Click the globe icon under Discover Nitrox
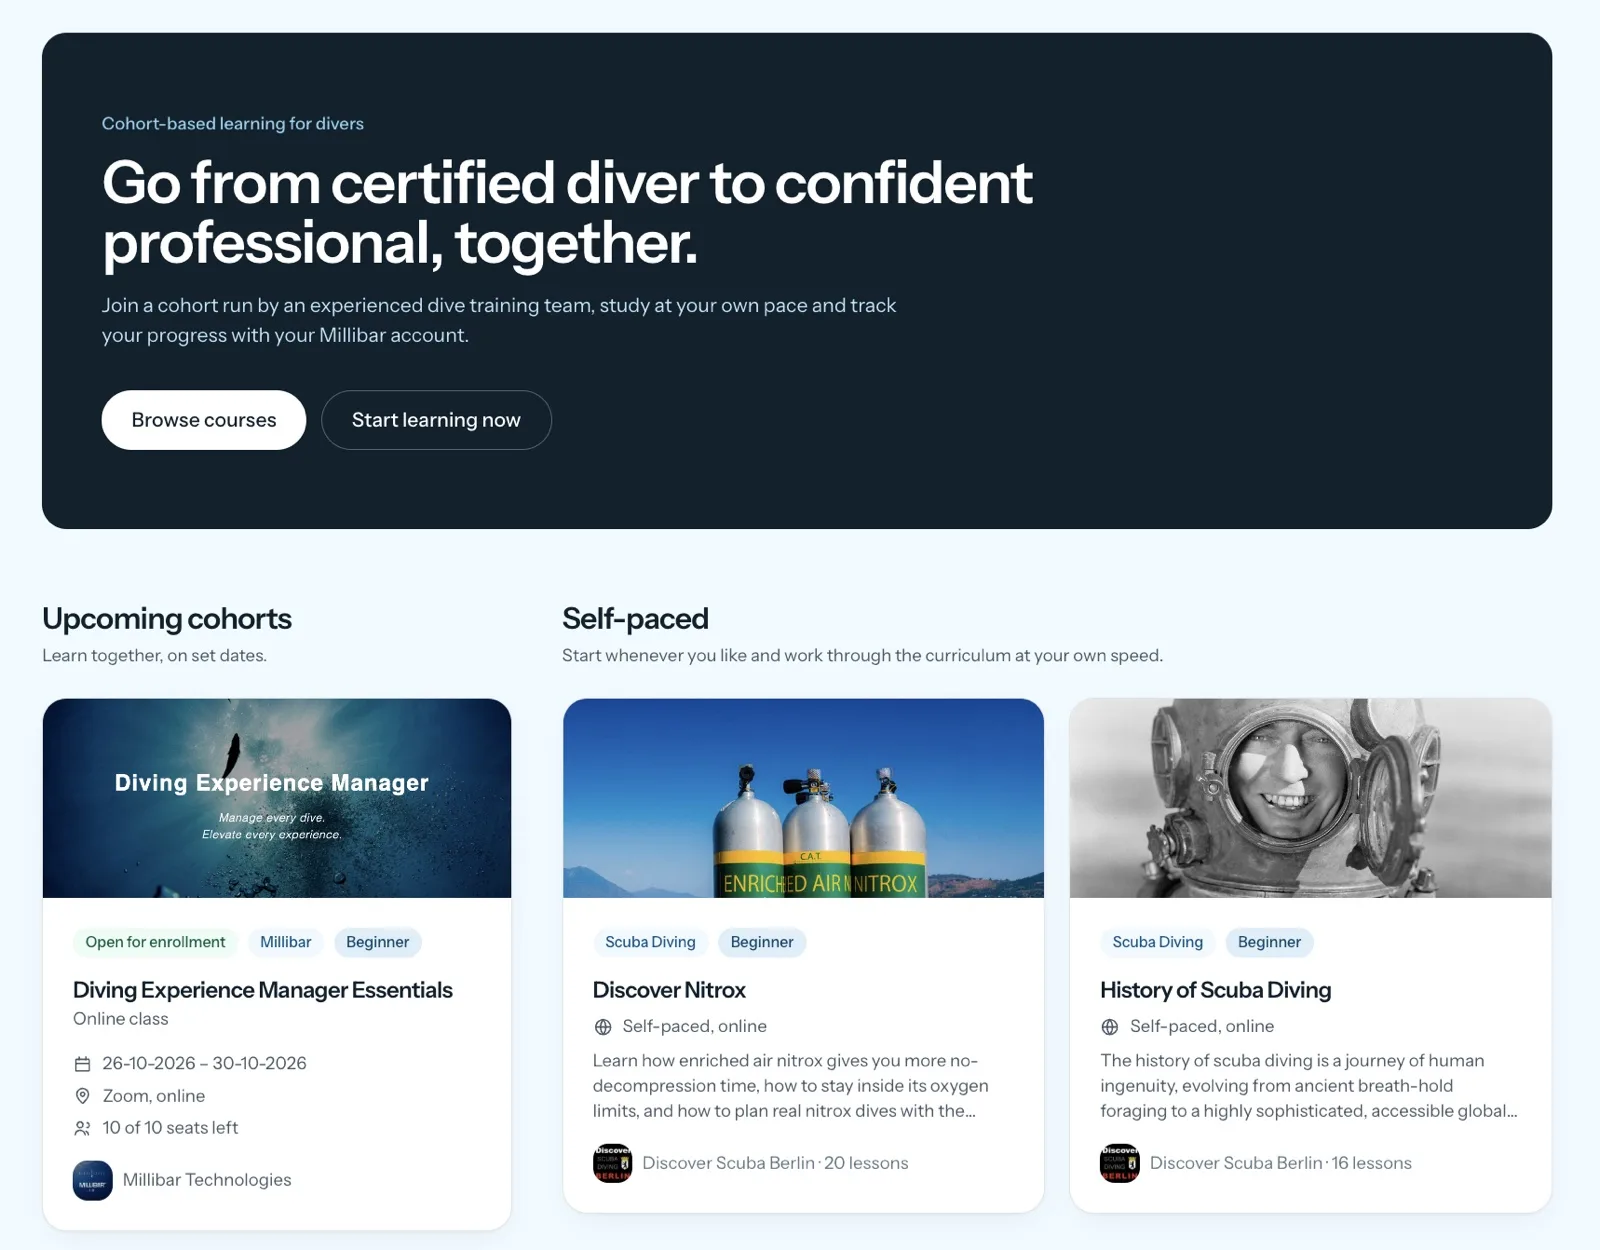Screen dimensions: 1600x1250 click(603, 1027)
